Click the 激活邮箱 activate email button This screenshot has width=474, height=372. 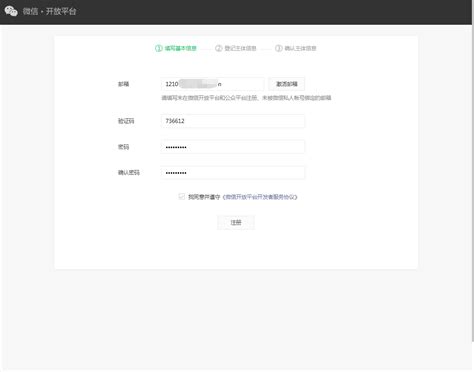[x=287, y=84]
